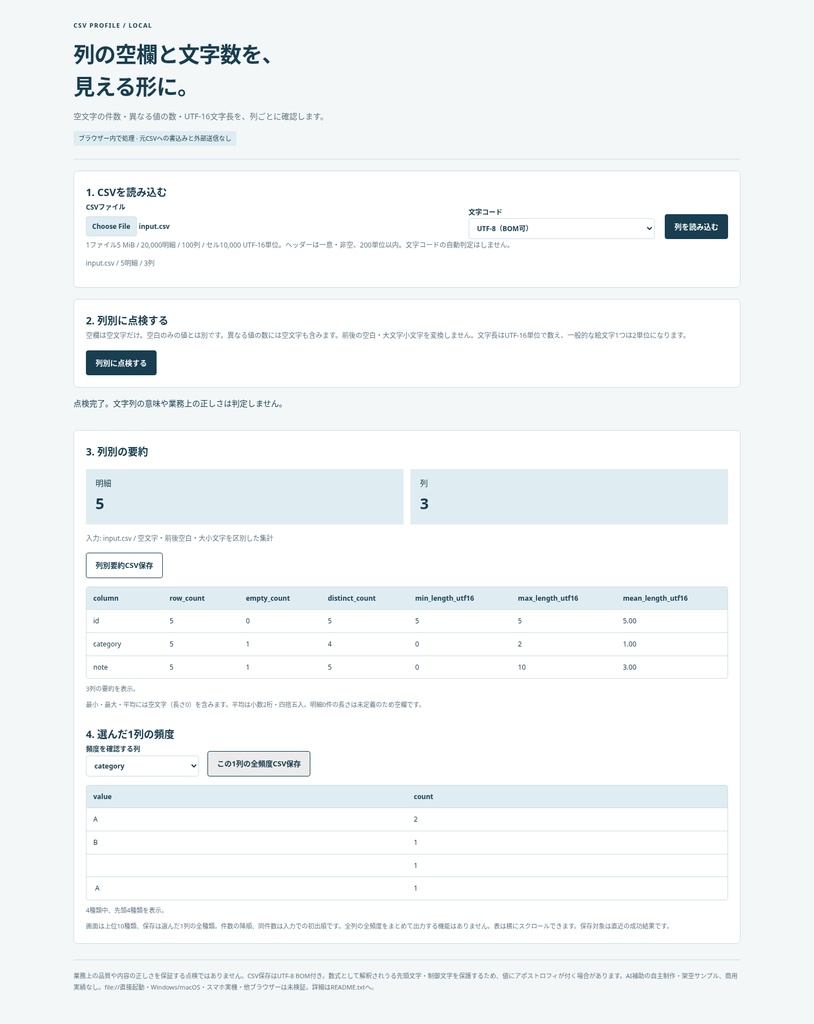Click the mean_length_utf16 column header
This screenshot has width=814, height=1024.
pos(655,598)
